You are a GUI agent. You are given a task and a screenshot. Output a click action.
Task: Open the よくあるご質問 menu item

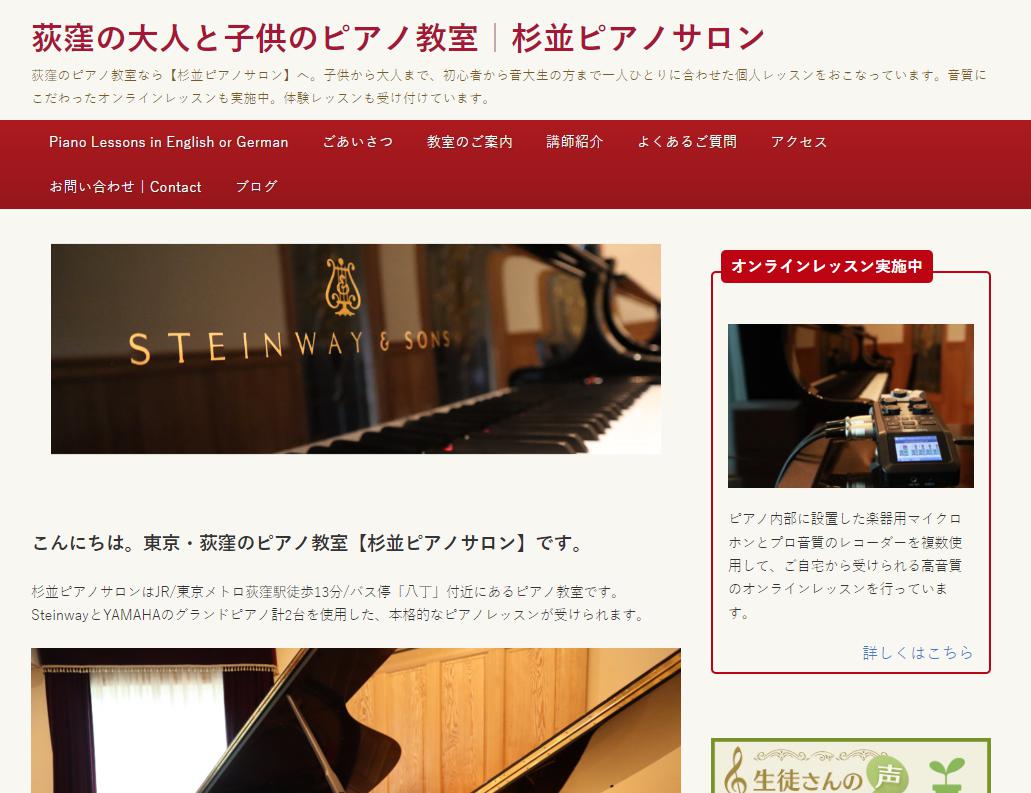point(686,142)
